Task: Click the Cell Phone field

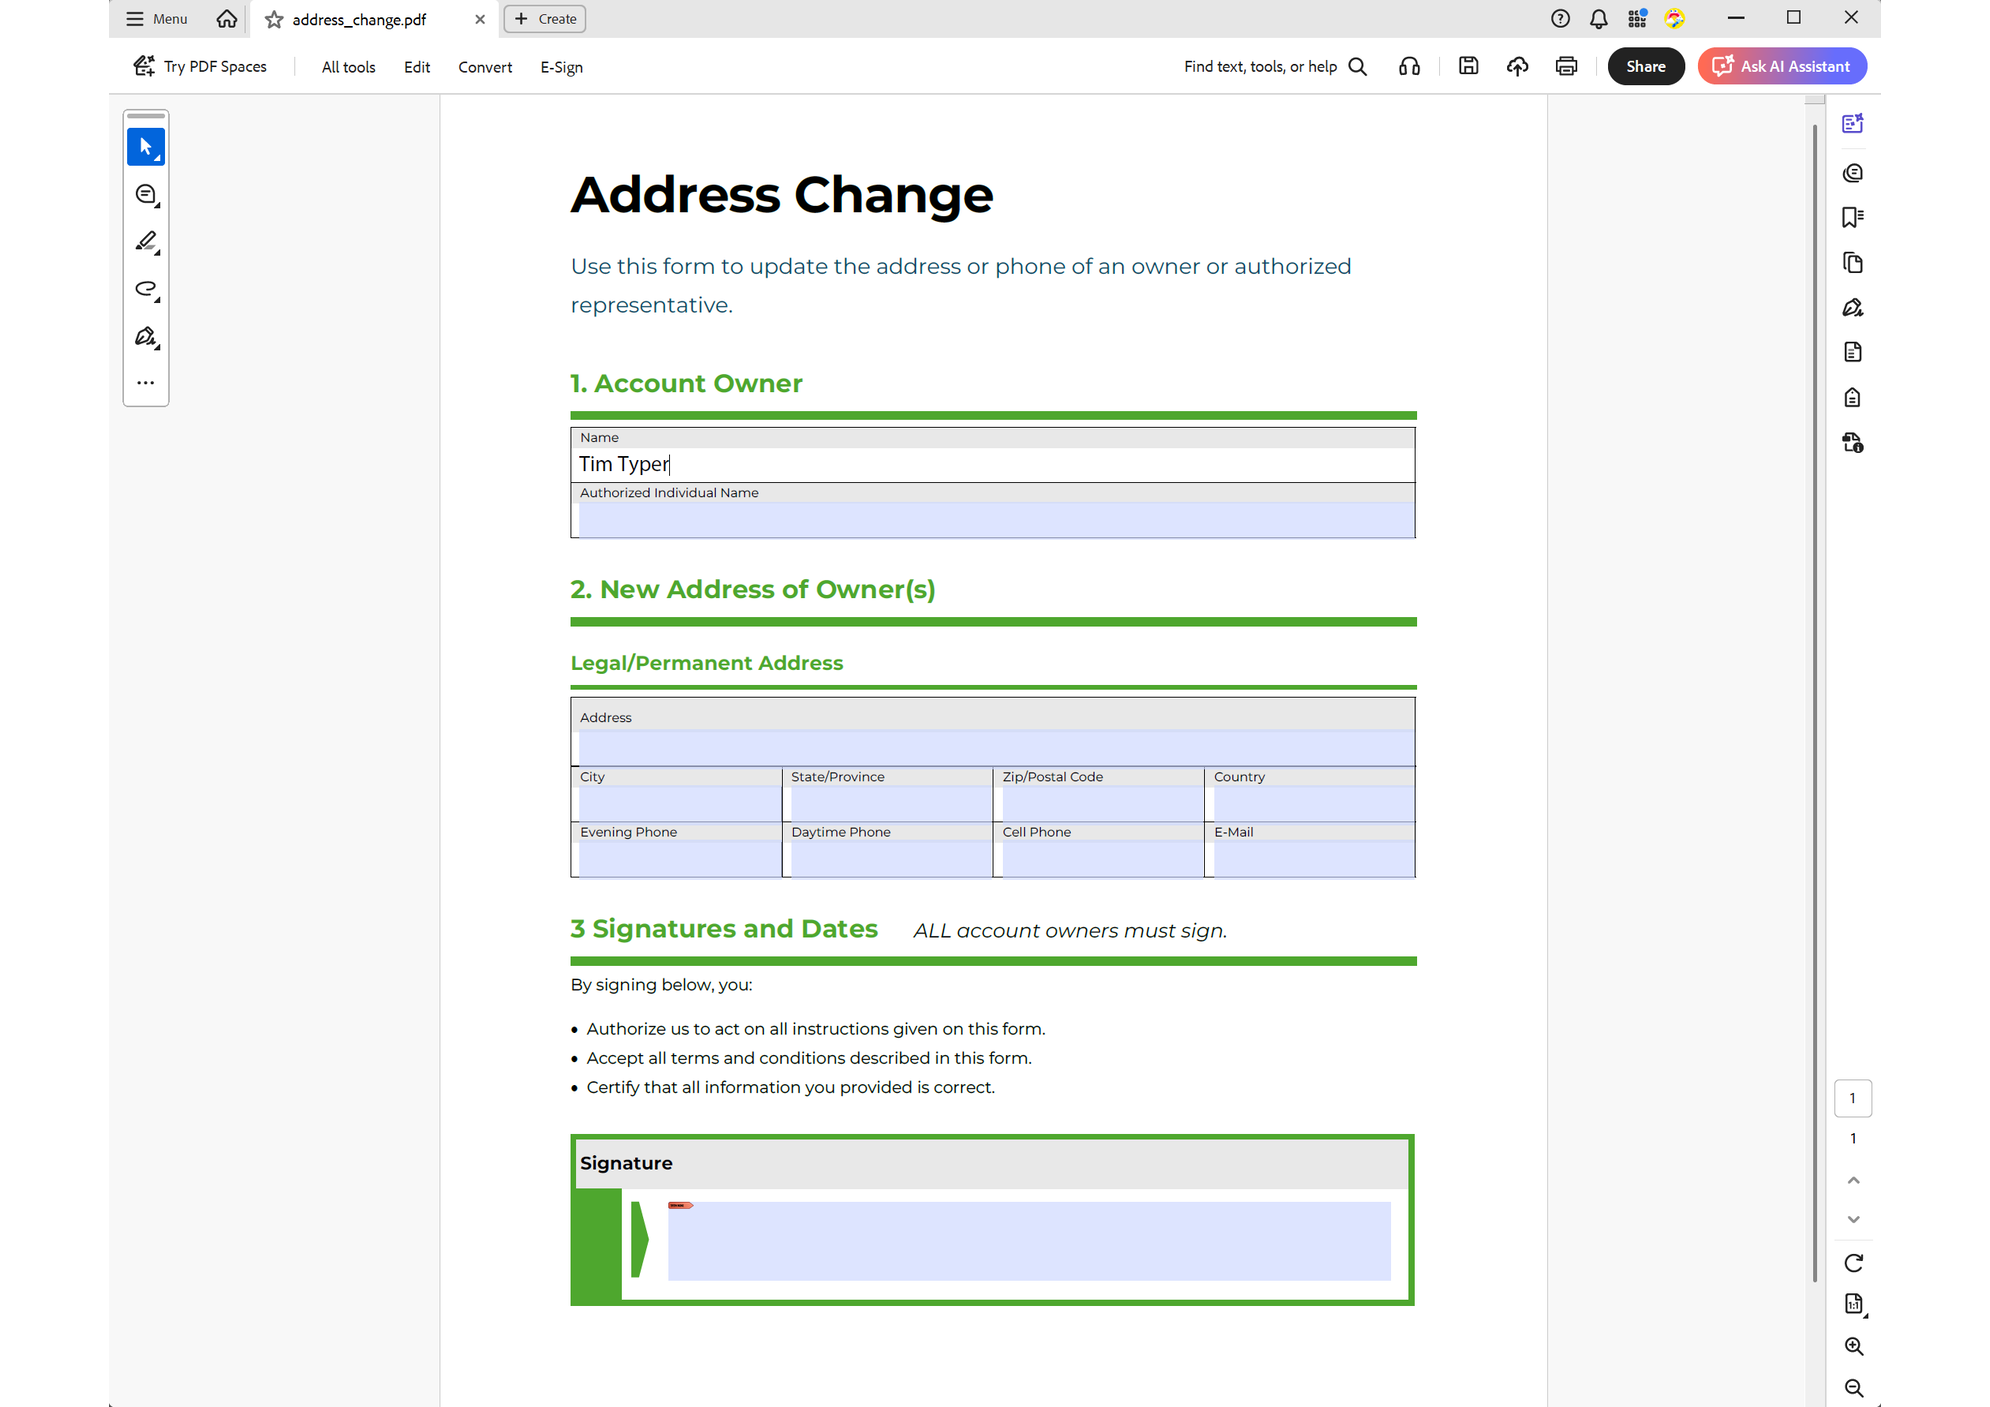Action: click(1102, 859)
